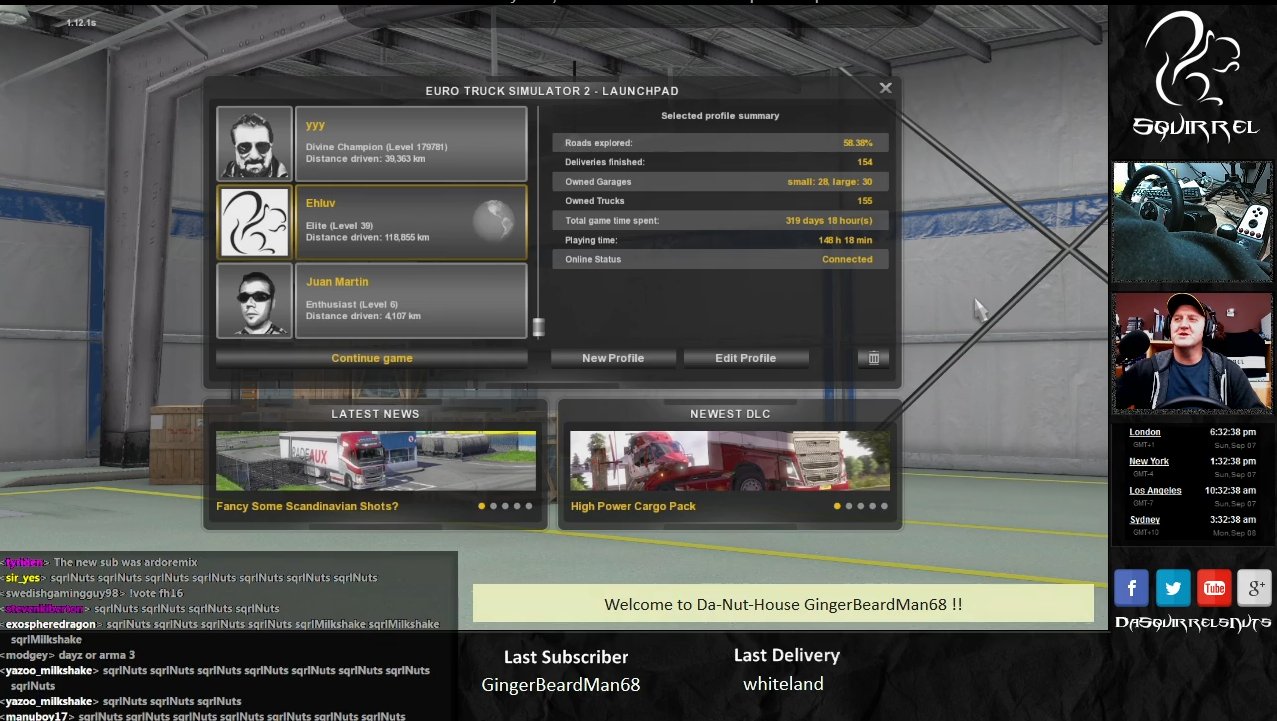Click Playing time 148 h row

tap(719, 240)
